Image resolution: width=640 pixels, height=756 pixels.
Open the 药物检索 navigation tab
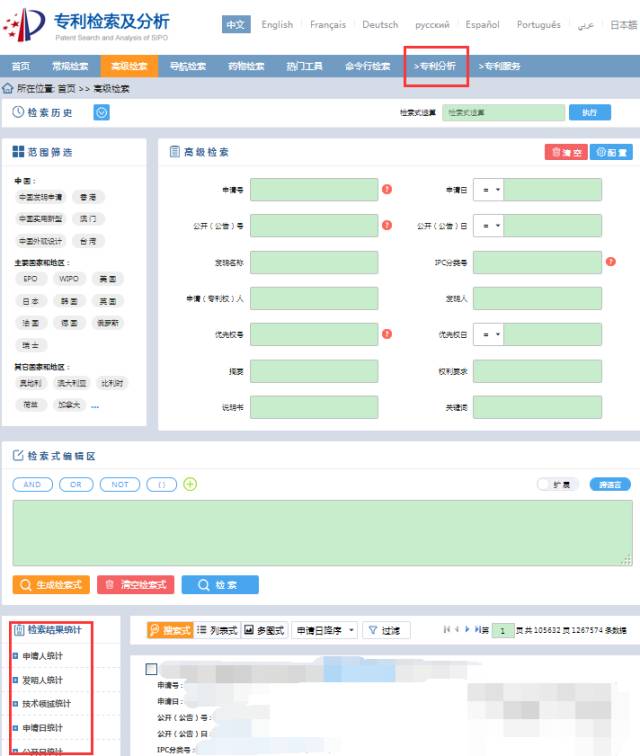pos(246,66)
